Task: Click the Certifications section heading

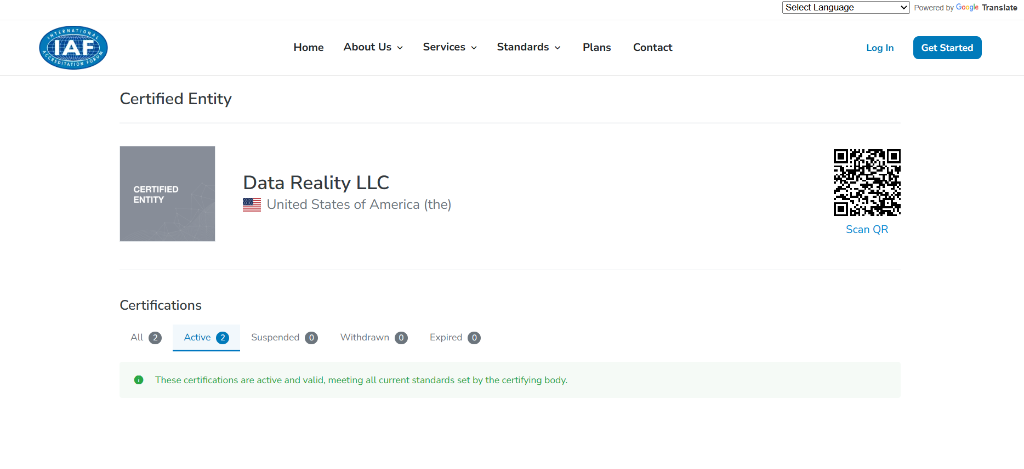Action: 161,305
